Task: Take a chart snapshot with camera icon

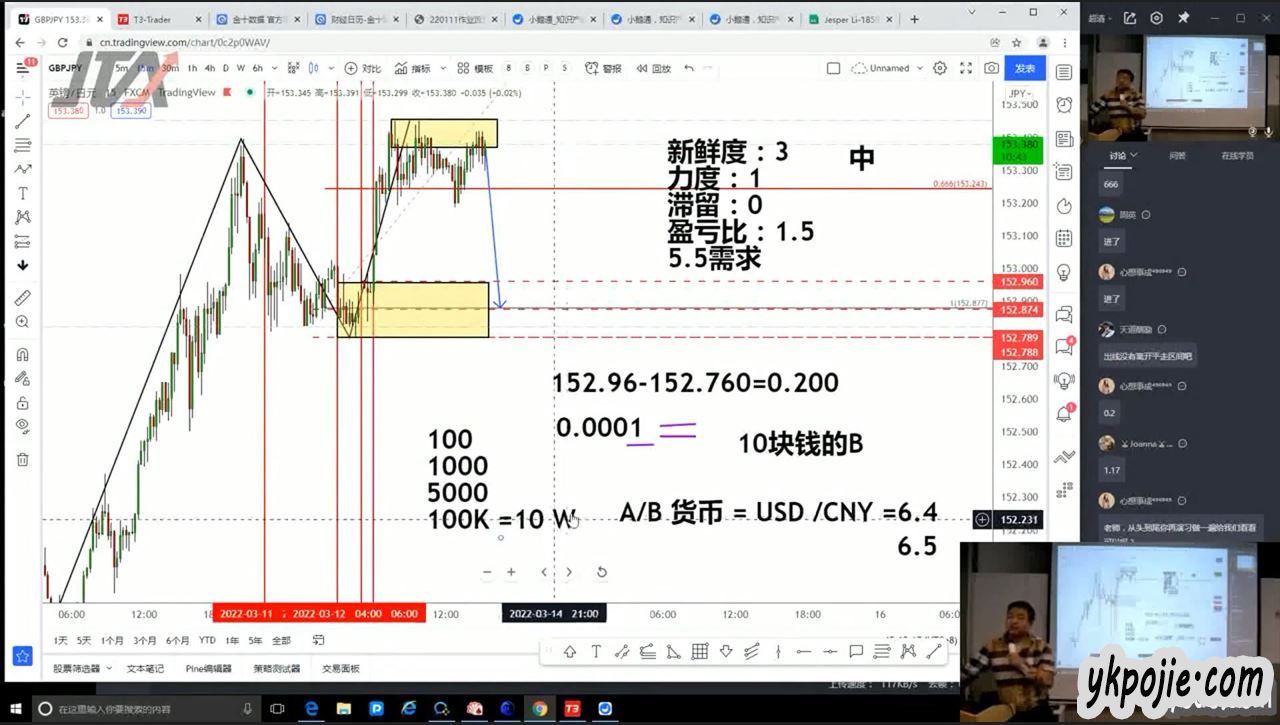Action: (x=991, y=68)
